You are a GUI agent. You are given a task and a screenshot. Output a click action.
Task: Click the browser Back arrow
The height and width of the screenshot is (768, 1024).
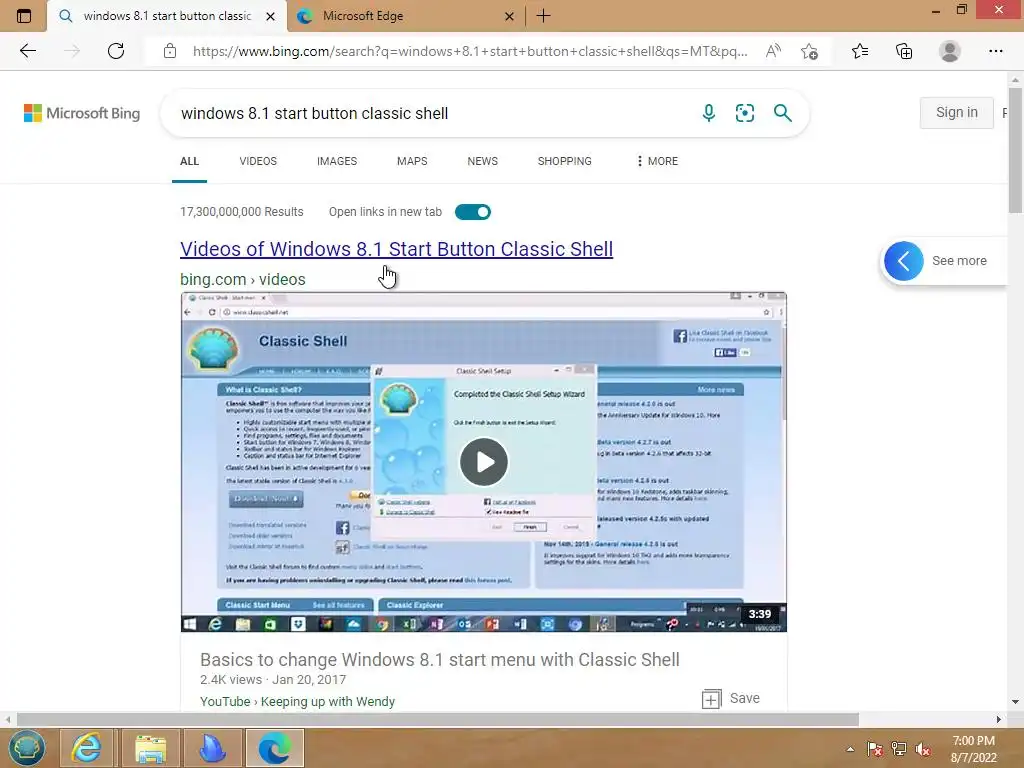pyautogui.click(x=27, y=51)
